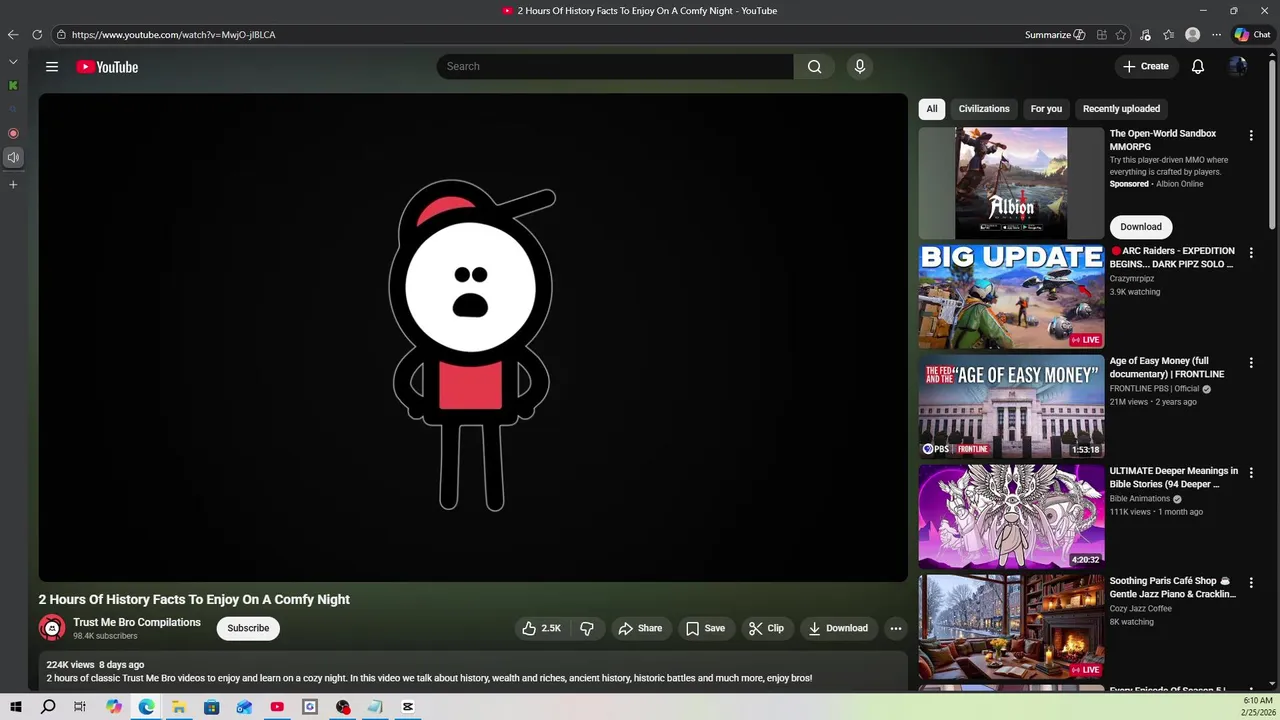The height and width of the screenshot is (720, 1280).
Task: Open options for Age of Easy Money video
Action: click(x=1250, y=363)
